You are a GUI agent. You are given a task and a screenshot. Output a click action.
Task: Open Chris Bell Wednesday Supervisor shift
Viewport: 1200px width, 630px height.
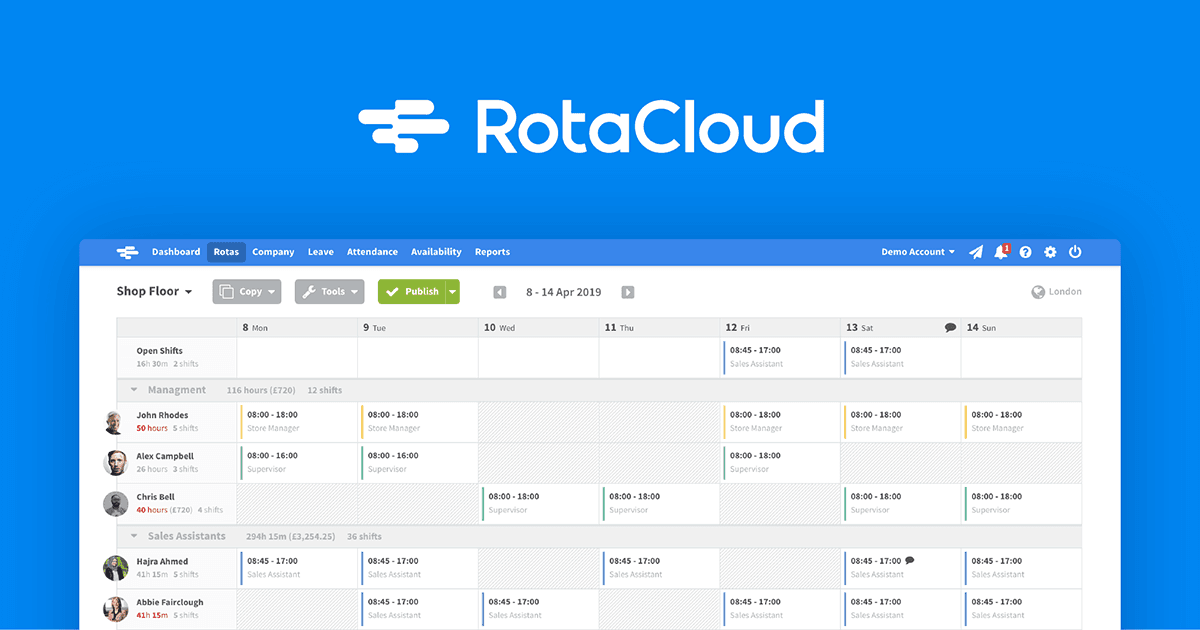coord(539,503)
